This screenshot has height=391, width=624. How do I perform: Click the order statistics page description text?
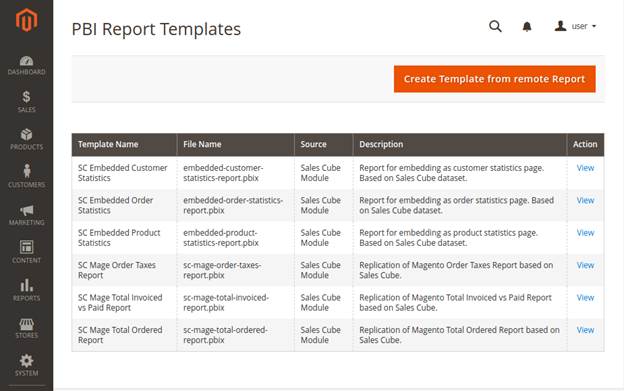(456, 205)
